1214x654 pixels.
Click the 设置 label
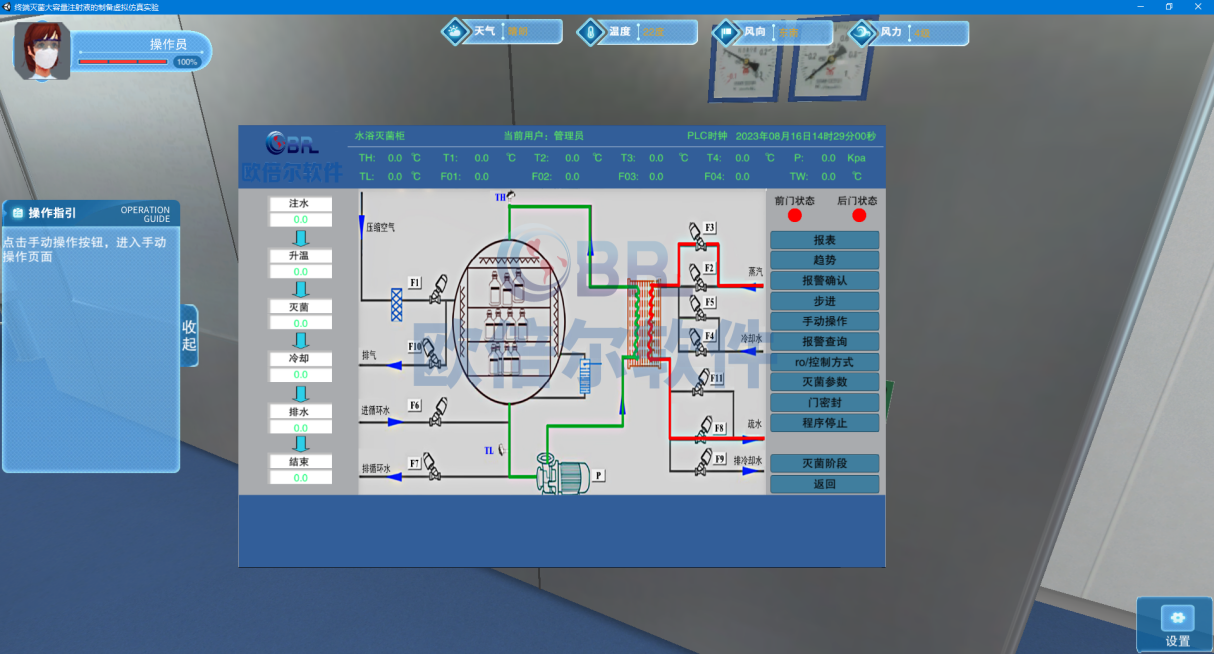pos(1177,641)
